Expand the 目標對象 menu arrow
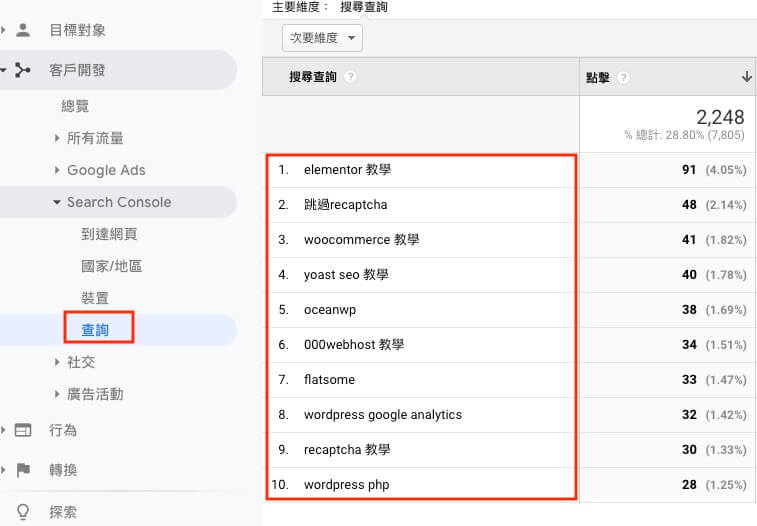The width and height of the screenshot is (757, 526). click(x=3, y=30)
